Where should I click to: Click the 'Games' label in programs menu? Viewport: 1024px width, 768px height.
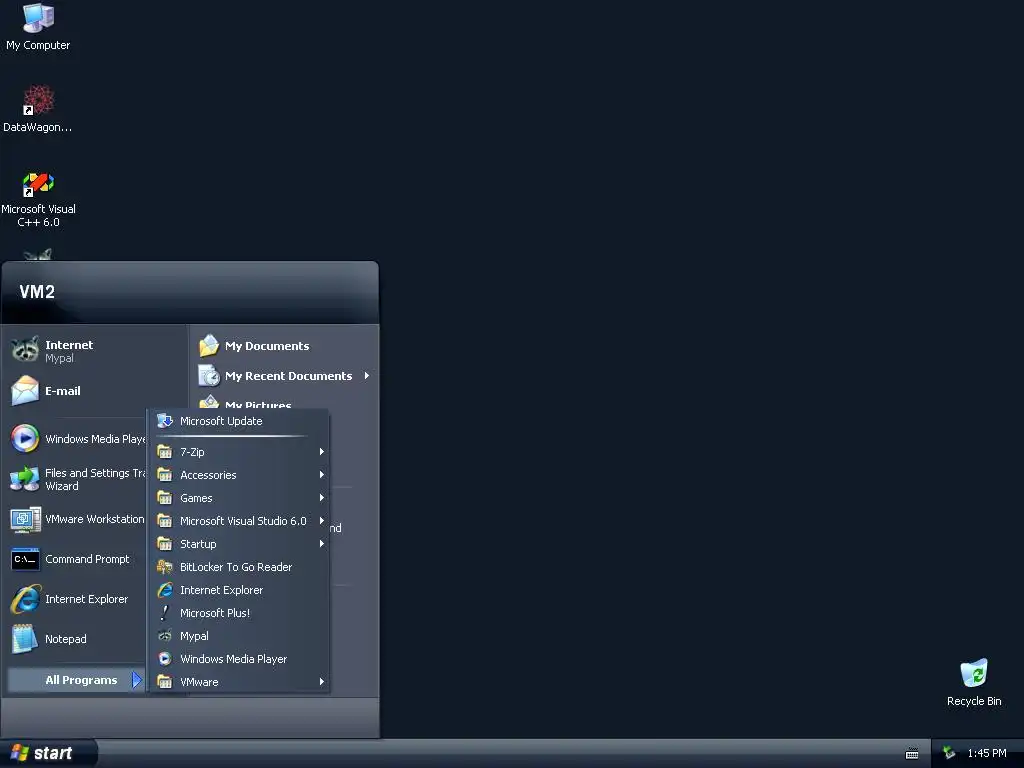(196, 498)
